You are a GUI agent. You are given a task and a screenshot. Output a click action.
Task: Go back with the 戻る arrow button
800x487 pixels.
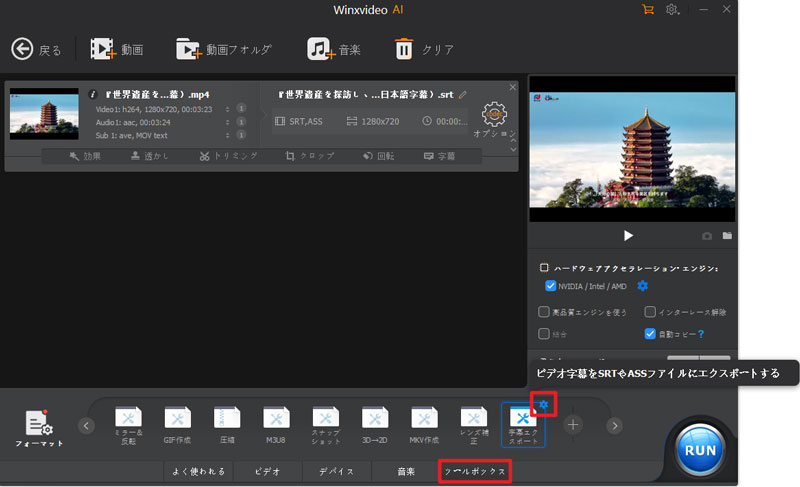click(x=22, y=49)
